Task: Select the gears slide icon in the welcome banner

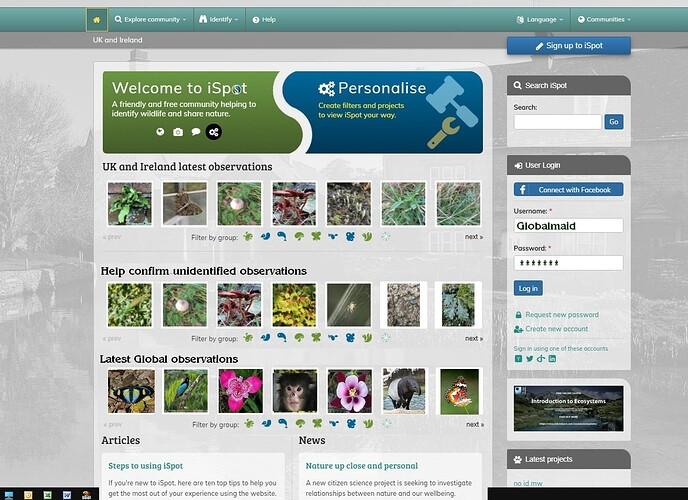Action: (x=214, y=132)
